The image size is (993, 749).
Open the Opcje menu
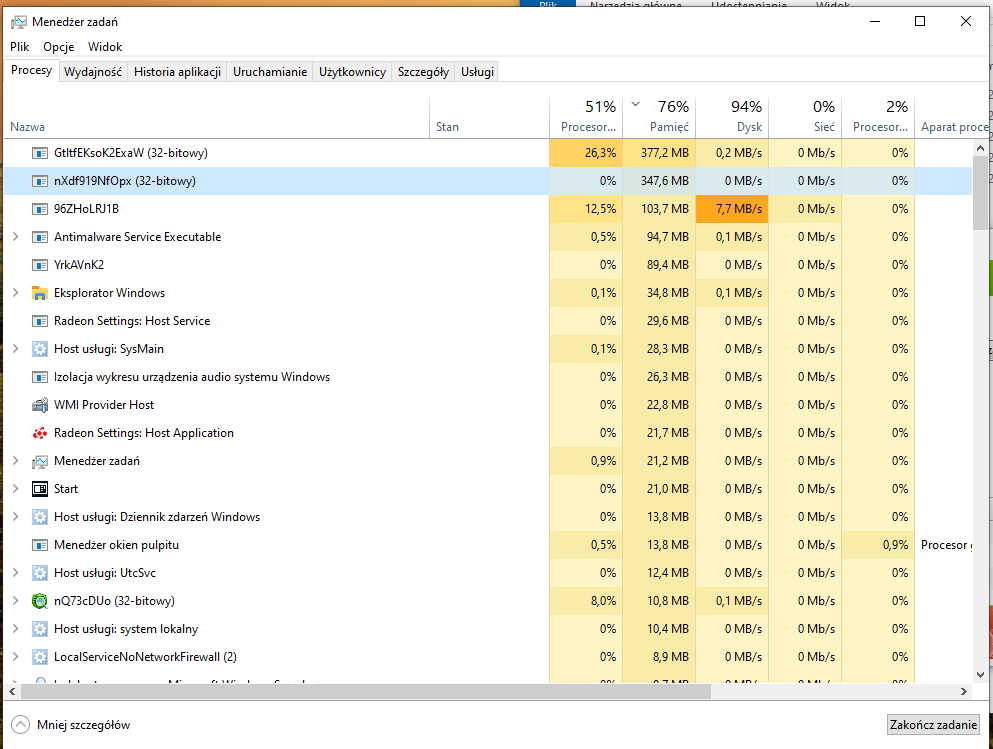tap(59, 47)
